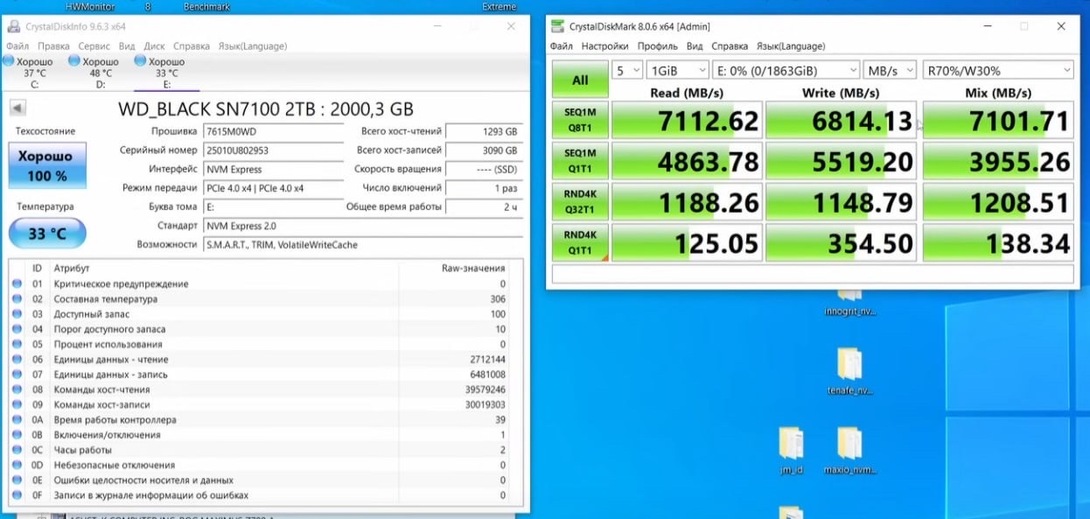Viewport: 1090px width, 519px height.
Task: Select drive E: status icon at 33 °C
Action: [x=140, y=61]
